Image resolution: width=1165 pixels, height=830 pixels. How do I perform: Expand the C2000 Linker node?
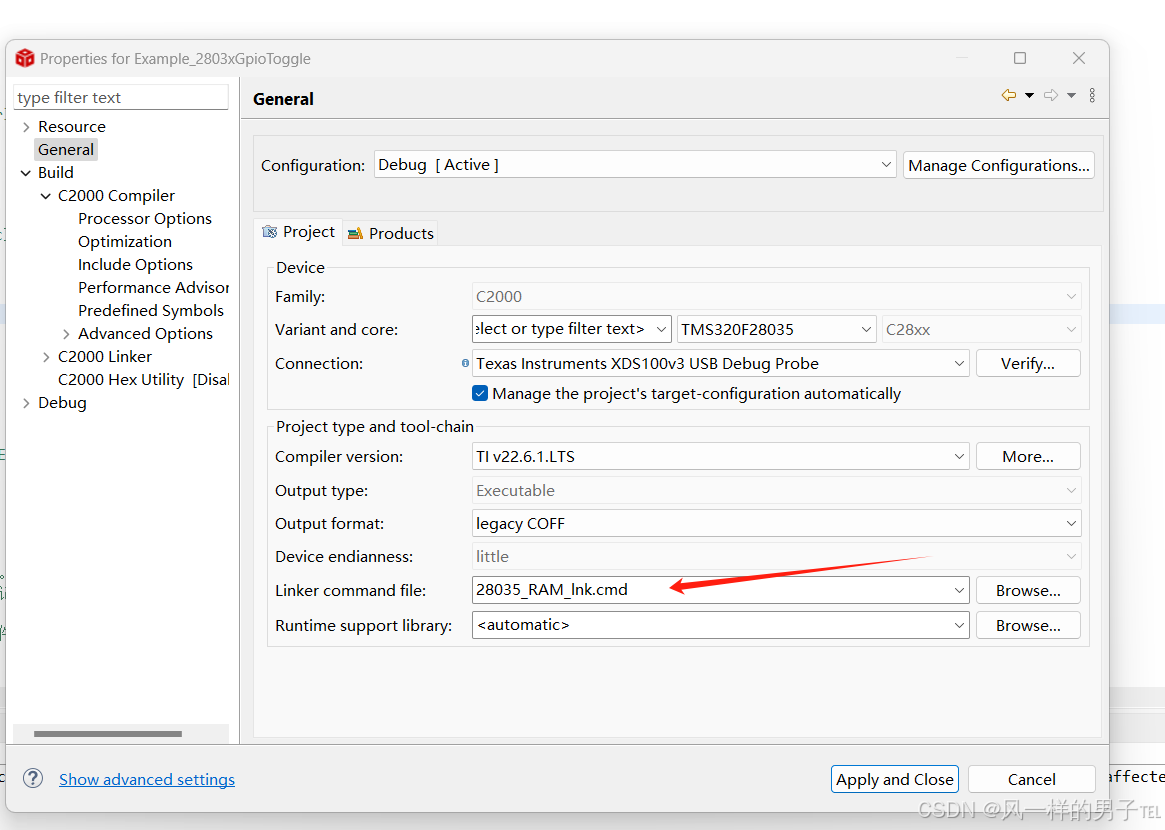click(46, 357)
